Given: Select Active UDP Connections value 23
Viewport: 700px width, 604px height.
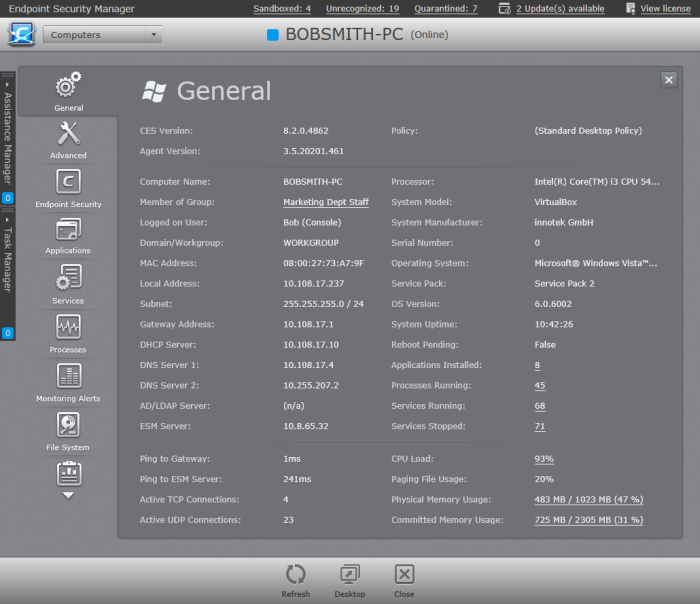Looking at the screenshot, I should [x=288, y=520].
